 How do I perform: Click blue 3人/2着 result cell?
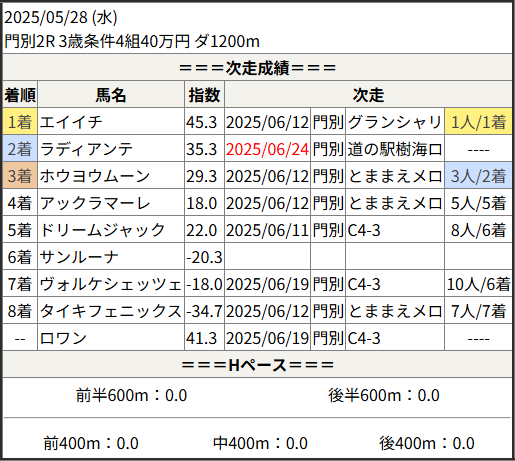pos(478,176)
